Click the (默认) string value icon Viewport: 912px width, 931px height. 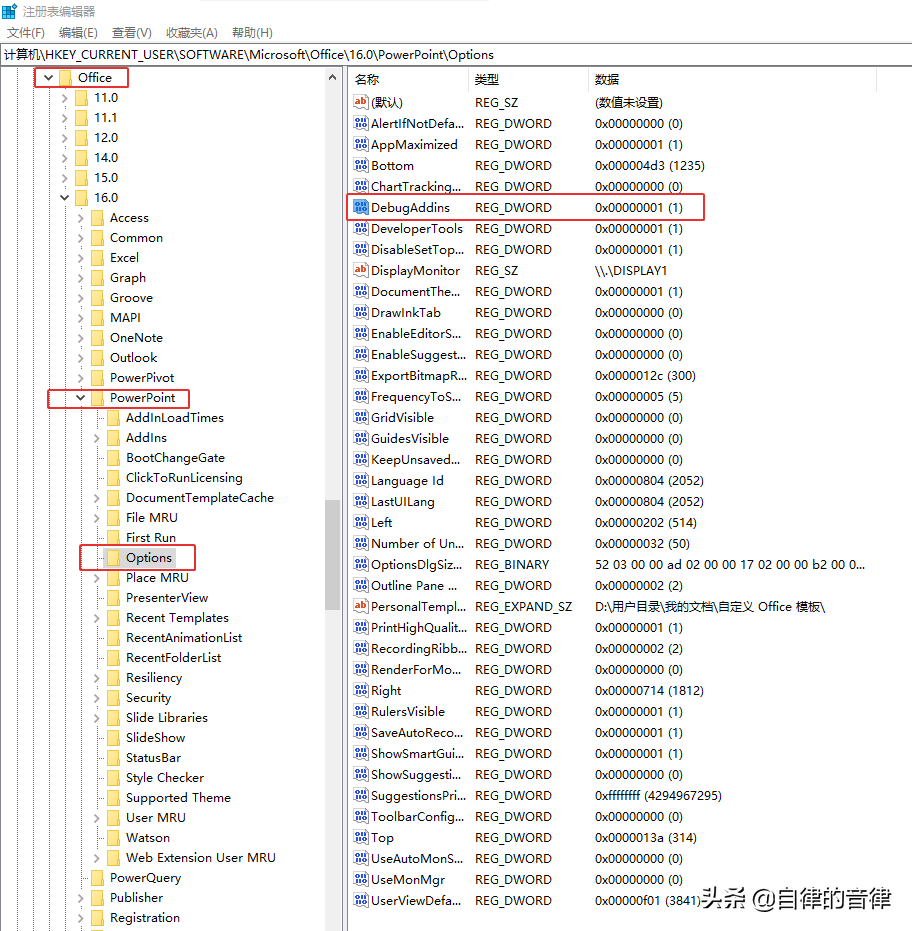[x=360, y=102]
